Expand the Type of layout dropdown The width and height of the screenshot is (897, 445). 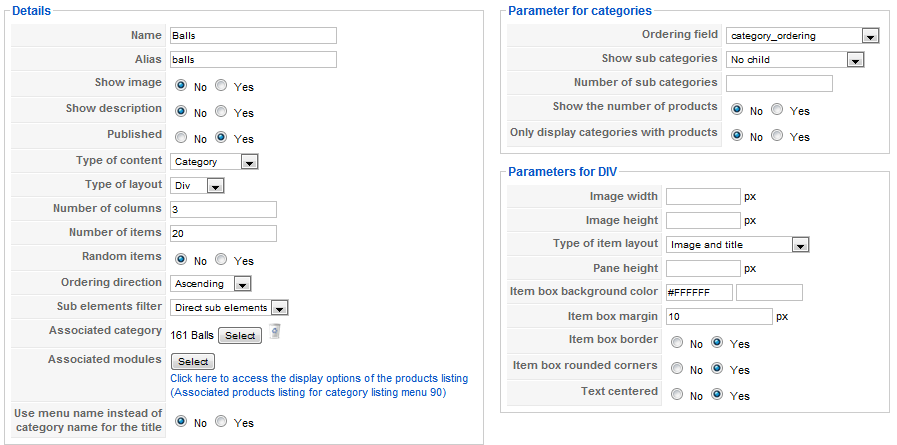(197, 186)
